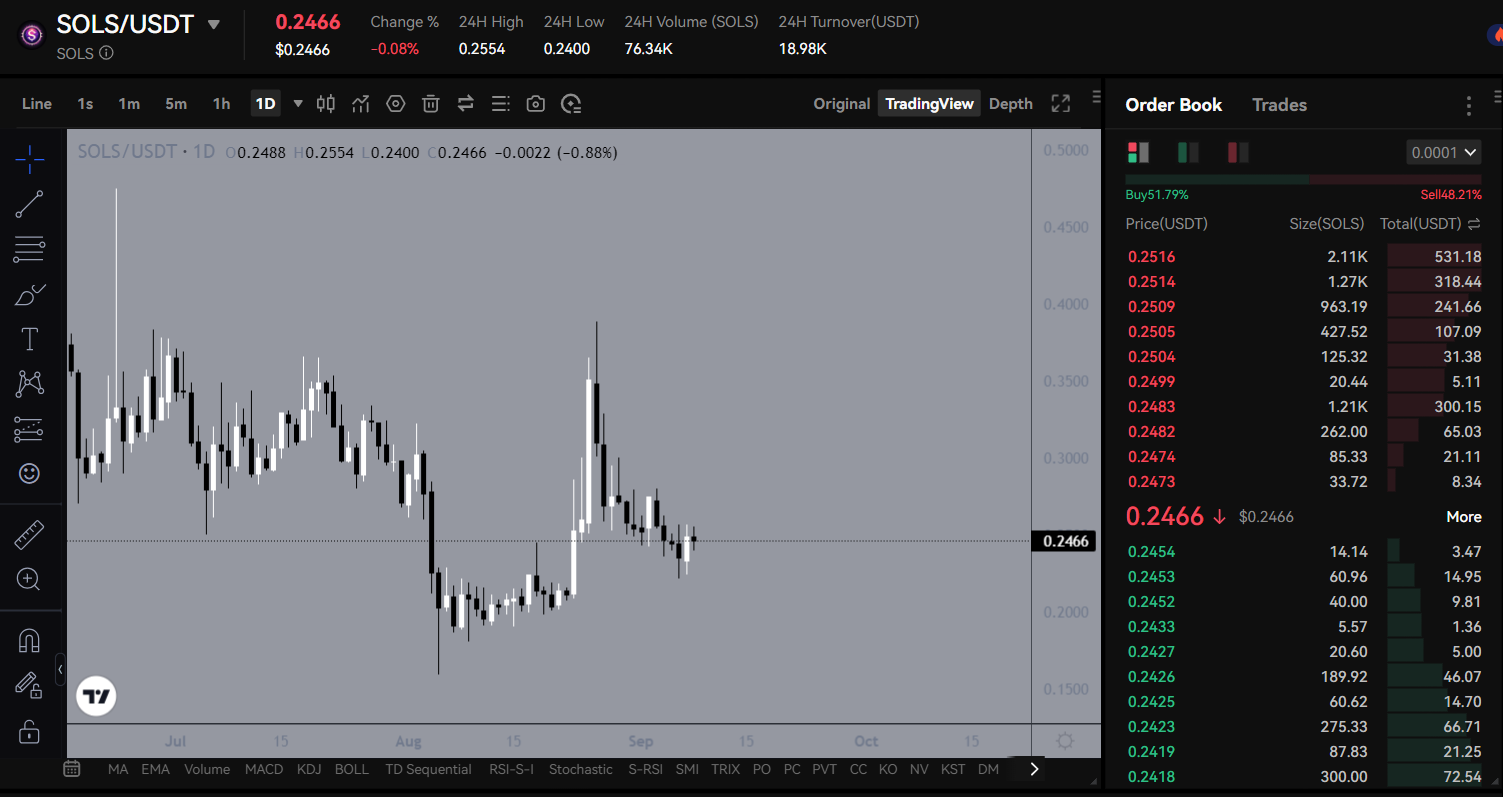This screenshot has width=1503, height=797.
Task: Switch chart to TradingView mode
Action: coord(928,103)
